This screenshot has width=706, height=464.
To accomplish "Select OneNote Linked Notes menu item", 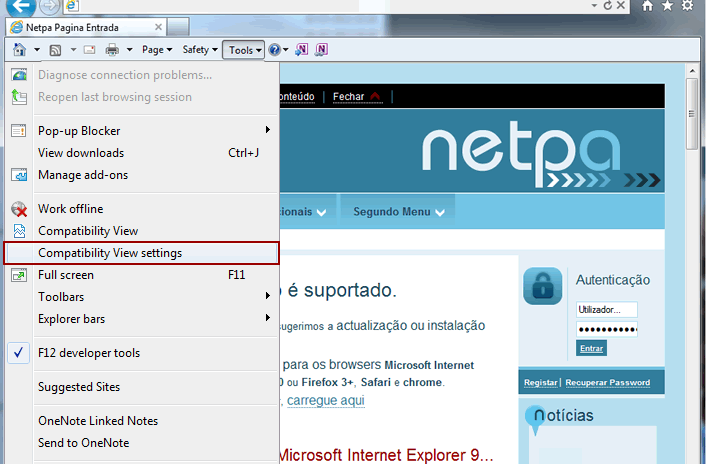I will pyautogui.click(x=142, y=421).
